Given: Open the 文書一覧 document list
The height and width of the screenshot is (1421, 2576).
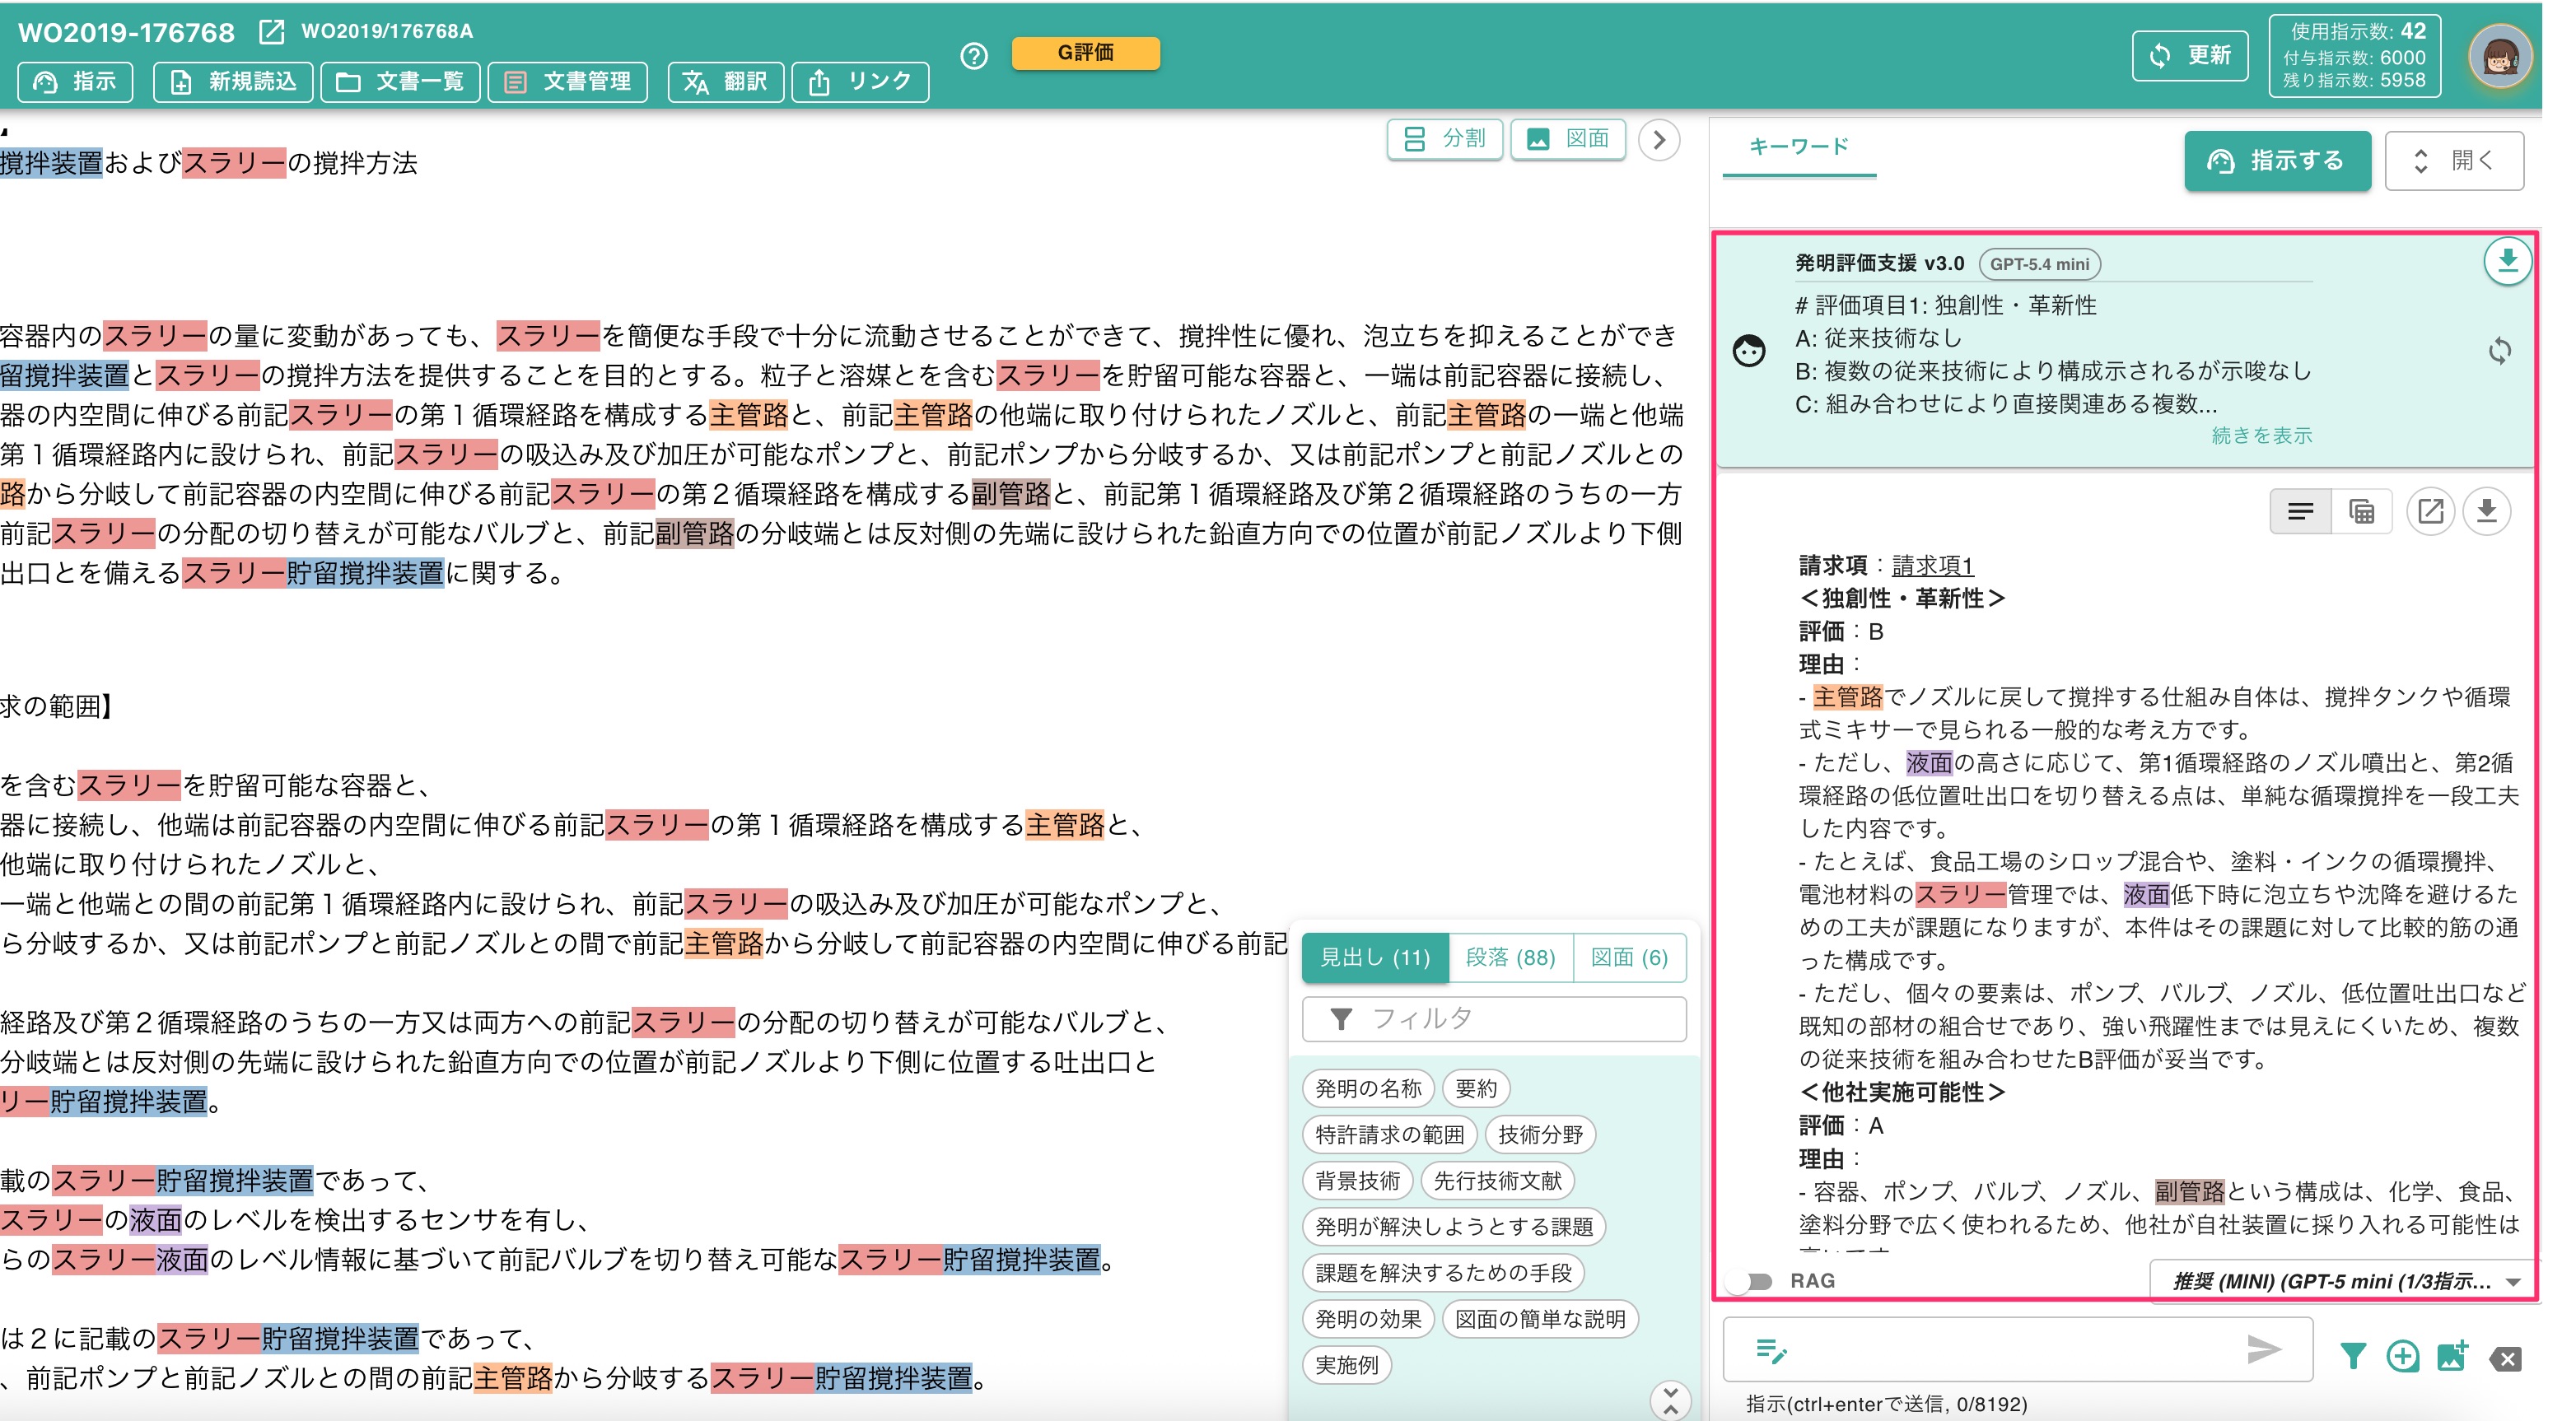Looking at the screenshot, I should pos(400,81).
